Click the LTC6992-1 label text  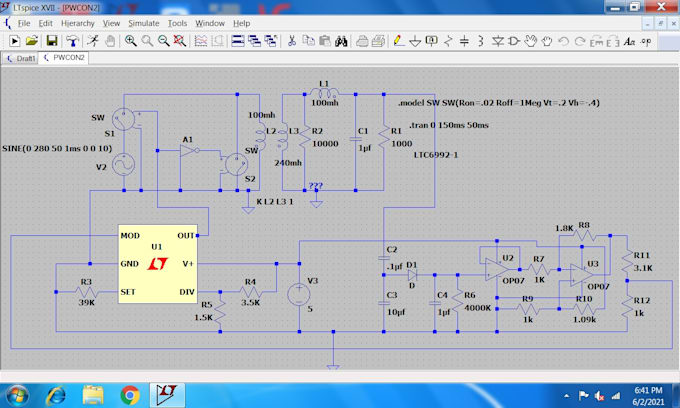(436, 155)
